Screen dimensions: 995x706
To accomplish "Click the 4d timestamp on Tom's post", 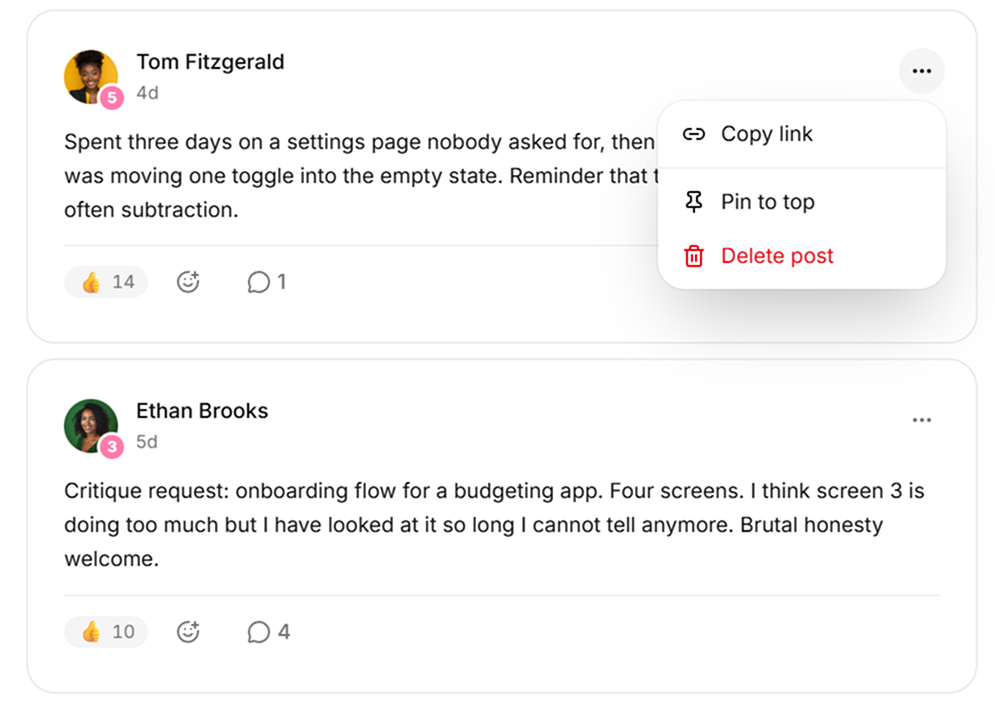I will coord(147,93).
